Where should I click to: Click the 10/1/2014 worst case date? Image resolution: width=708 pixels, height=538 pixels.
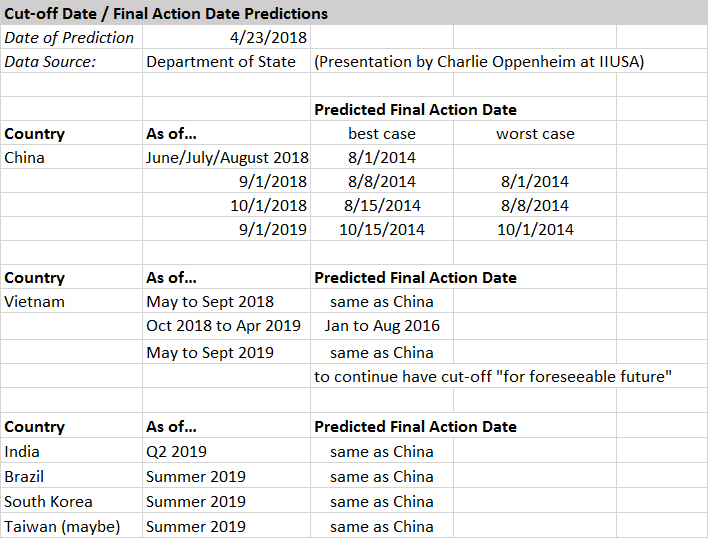533,230
